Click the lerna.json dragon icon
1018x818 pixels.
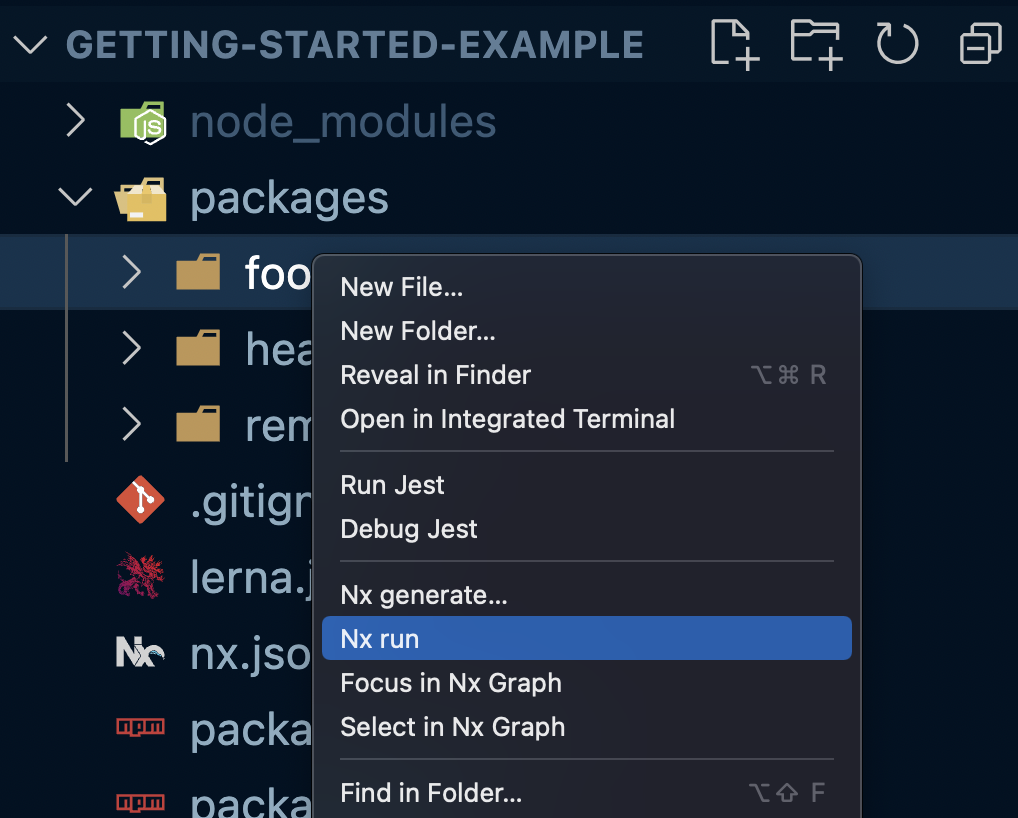pos(140,576)
